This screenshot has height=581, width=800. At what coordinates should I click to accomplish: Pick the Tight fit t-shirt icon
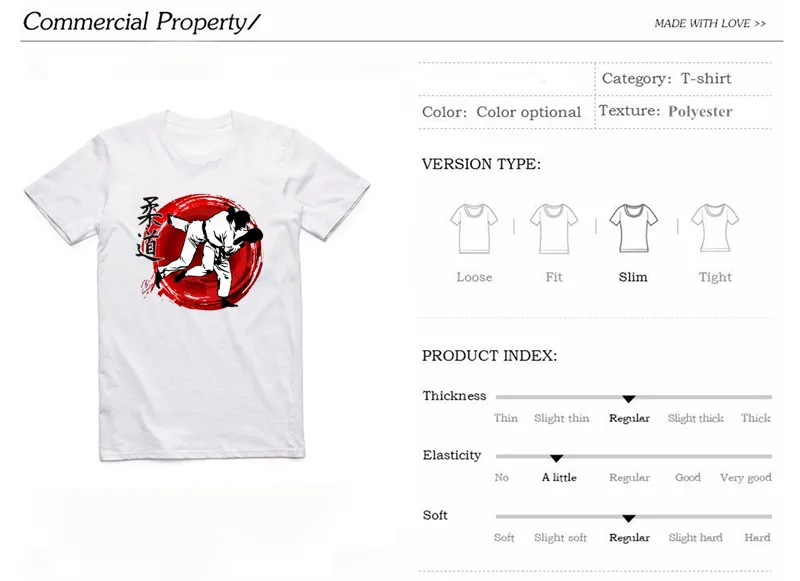pos(715,228)
